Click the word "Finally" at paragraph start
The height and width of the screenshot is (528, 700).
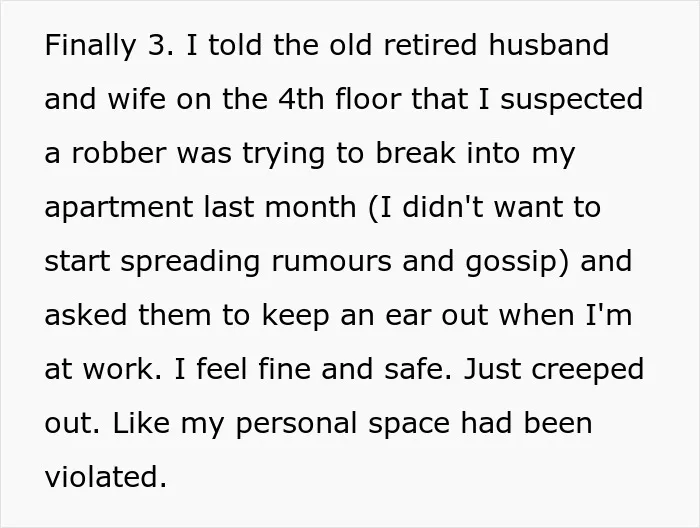click(x=91, y=46)
